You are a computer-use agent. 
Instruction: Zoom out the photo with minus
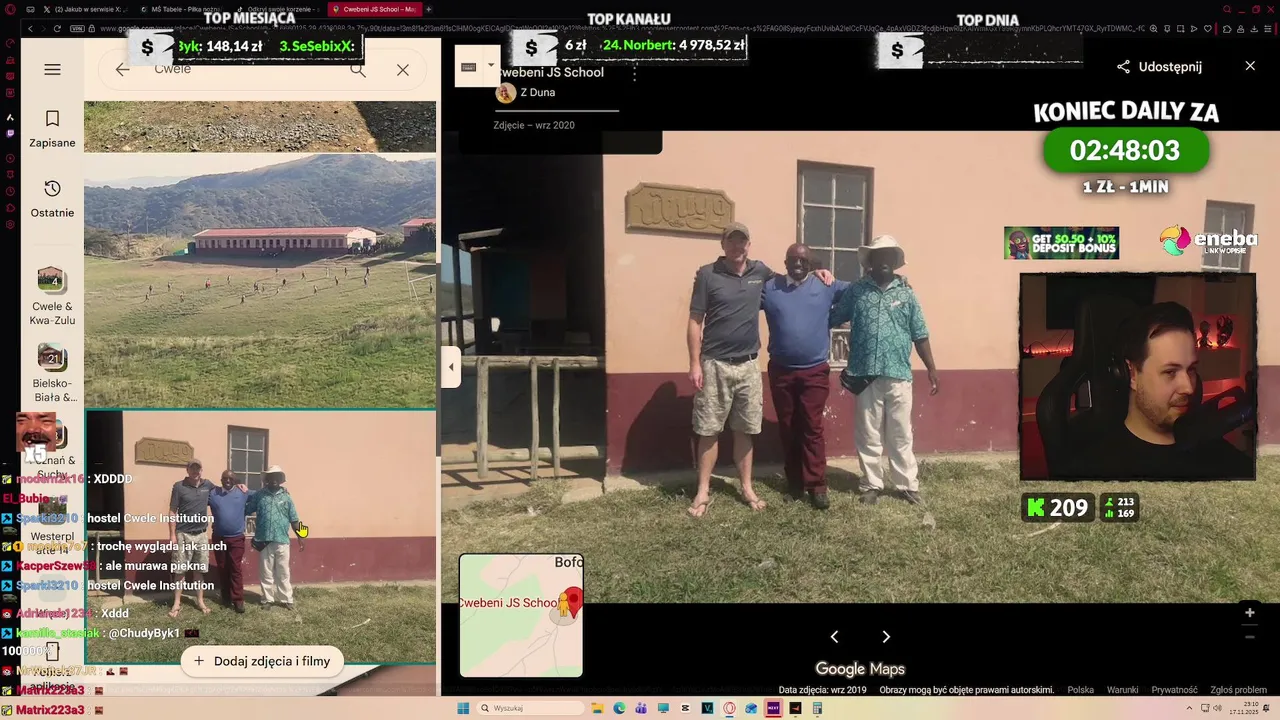tap(1250, 637)
